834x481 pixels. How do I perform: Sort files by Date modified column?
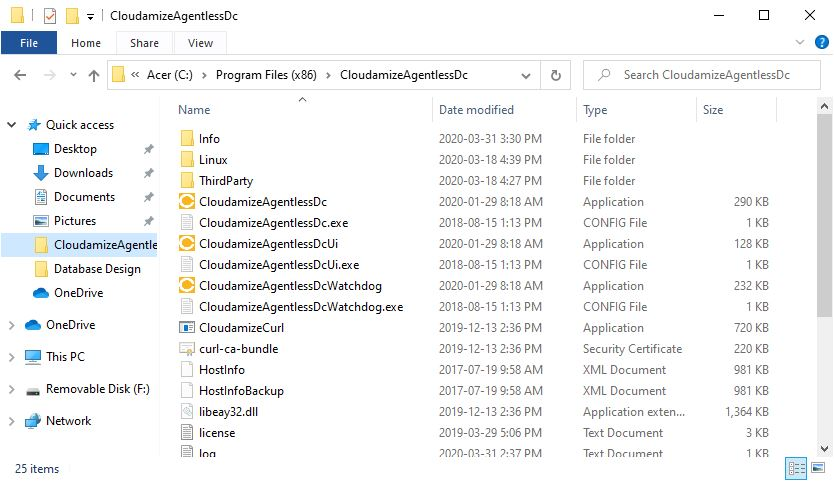[x=476, y=110]
